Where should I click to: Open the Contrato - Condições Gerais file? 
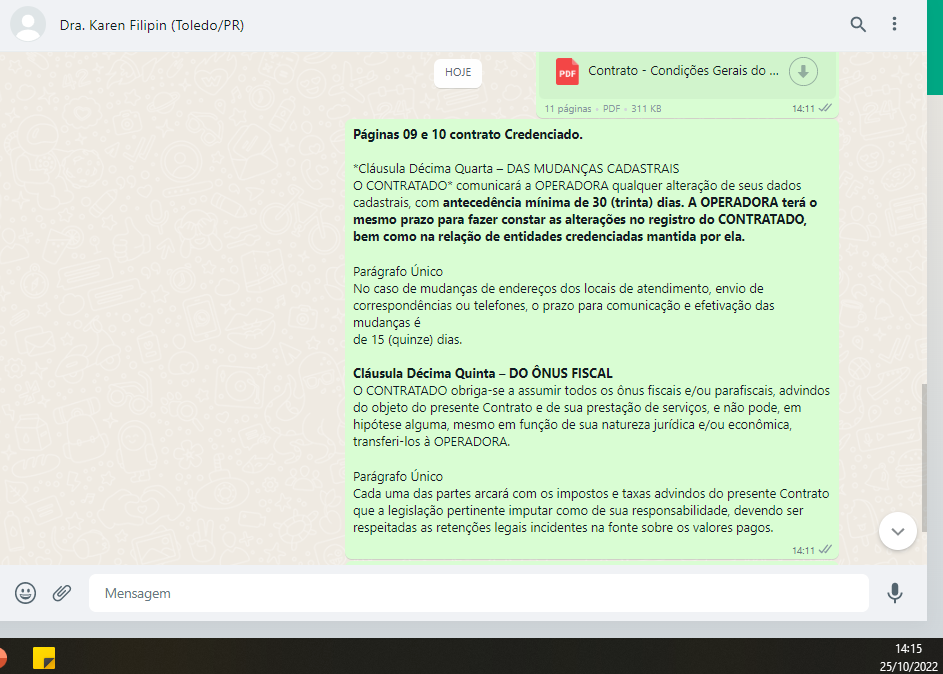click(683, 71)
